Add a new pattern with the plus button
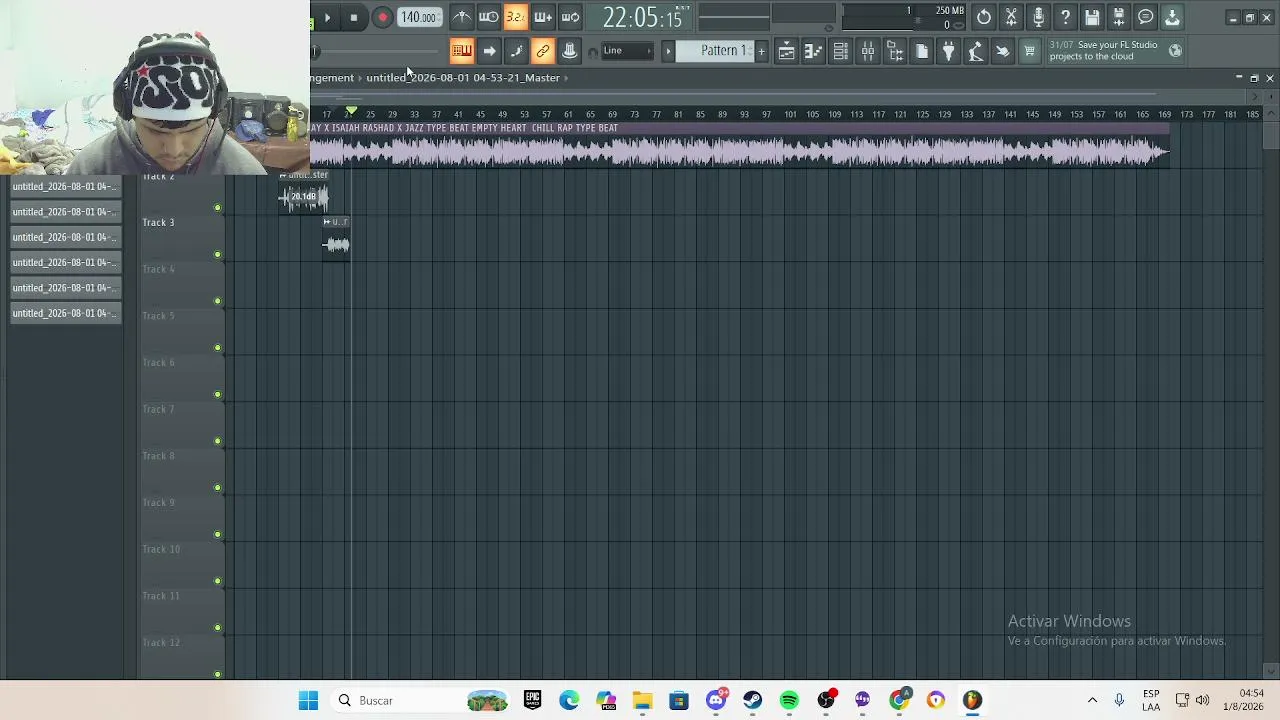The width and height of the screenshot is (1280, 720). (761, 51)
